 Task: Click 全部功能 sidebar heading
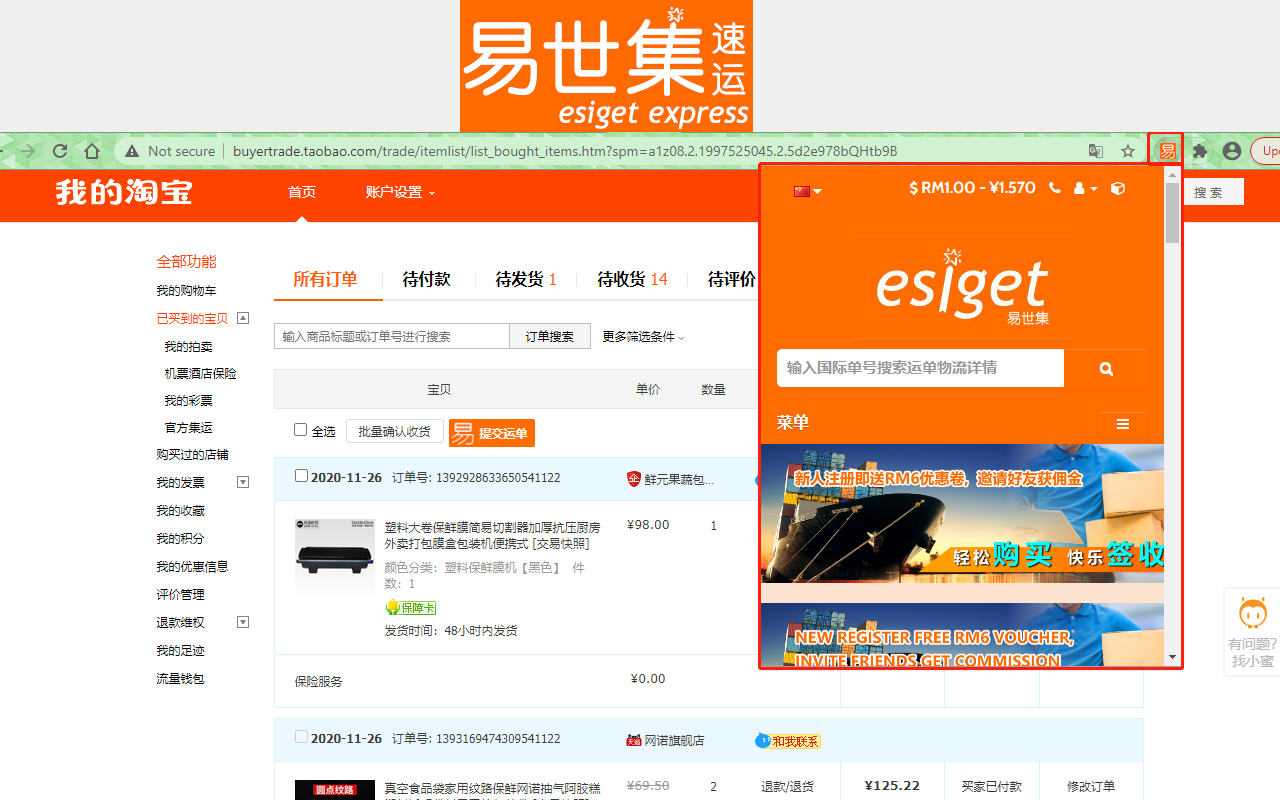coord(186,262)
